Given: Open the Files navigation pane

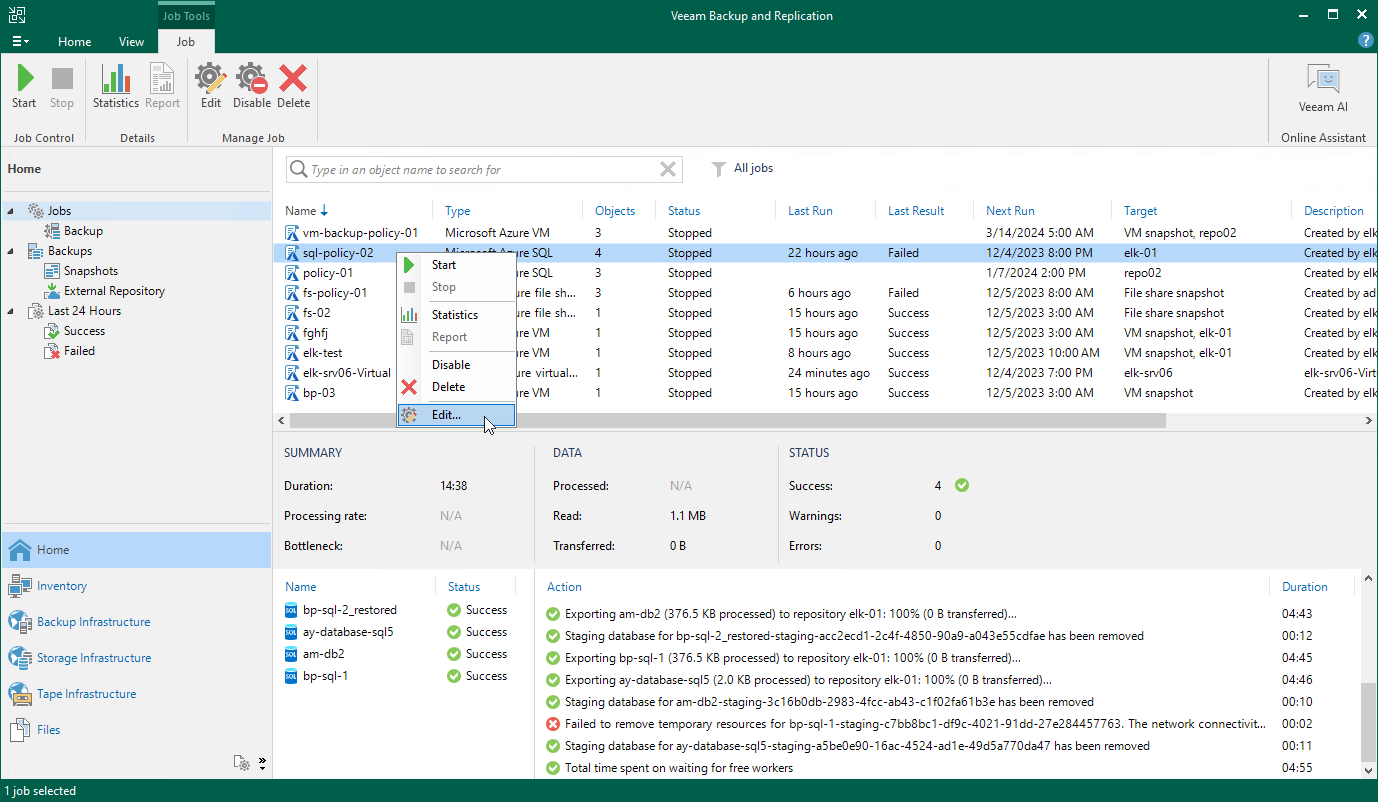Looking at the screenshot, I should click(136, 730).
